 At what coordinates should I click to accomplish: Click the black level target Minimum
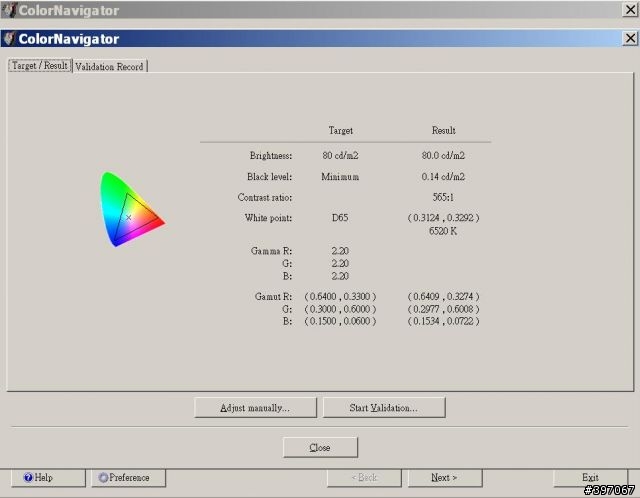(340, 177)
